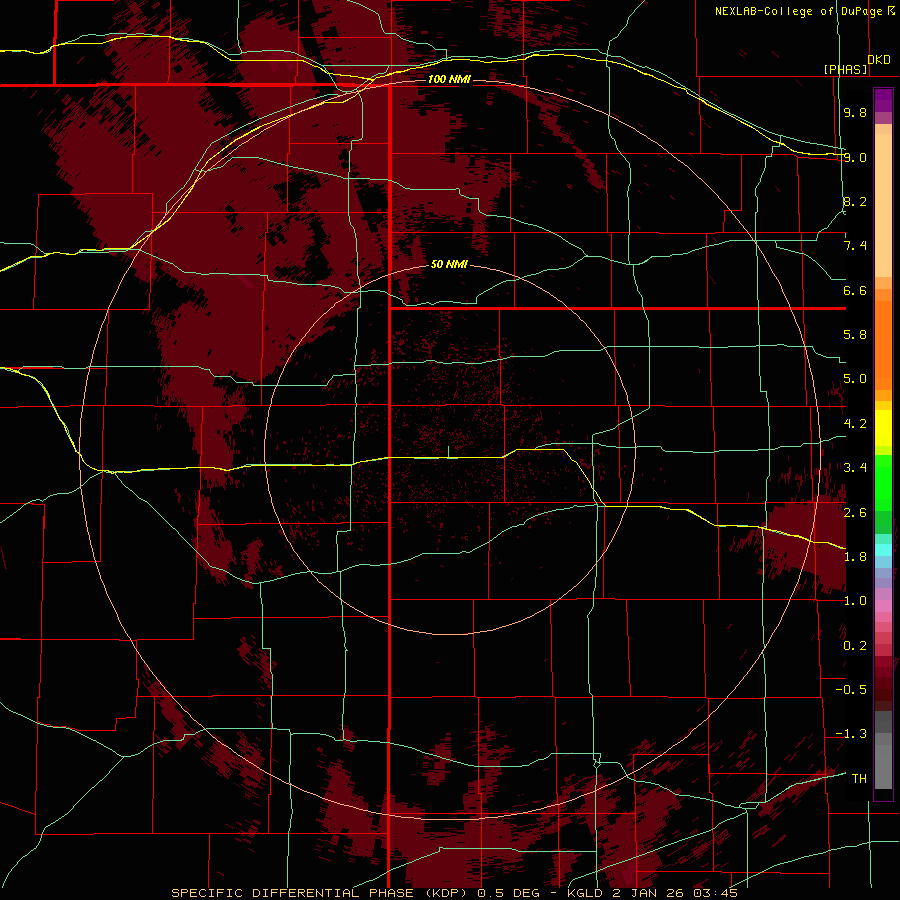Click the cyan segment of the color bar

click(883, 549)
